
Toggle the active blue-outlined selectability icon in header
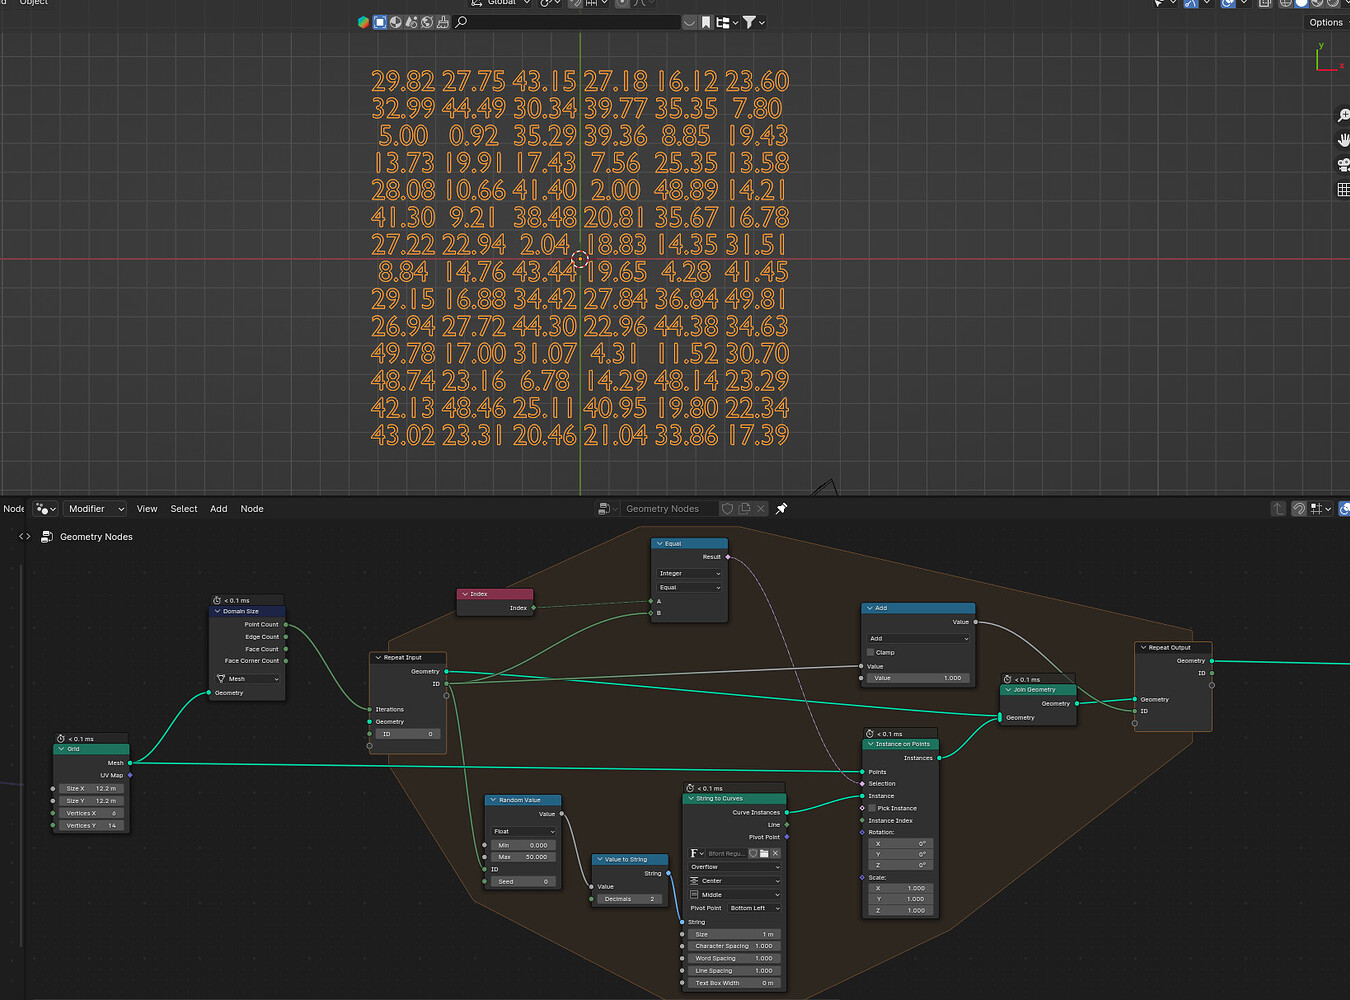coord(379,22)
